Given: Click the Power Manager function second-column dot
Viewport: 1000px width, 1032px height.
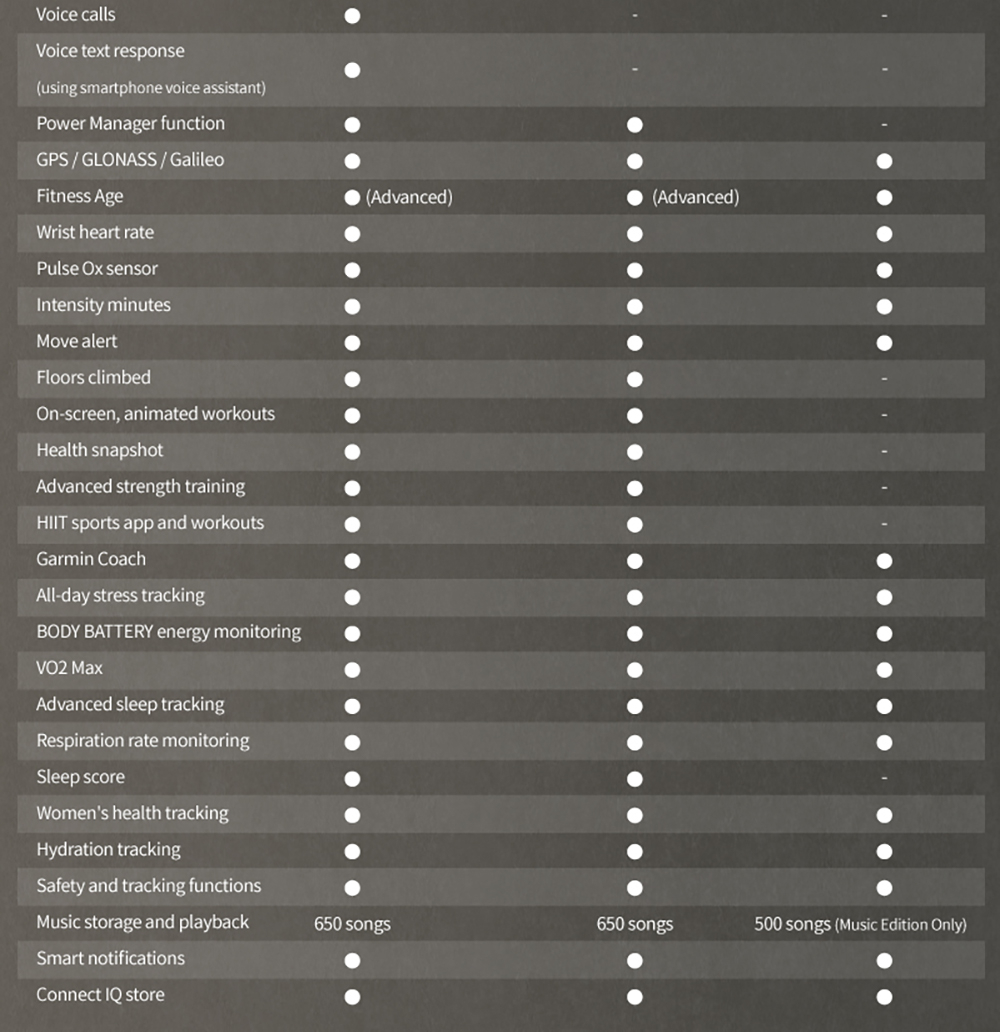Looking at the screenshot, I should (x=635, y=125).
